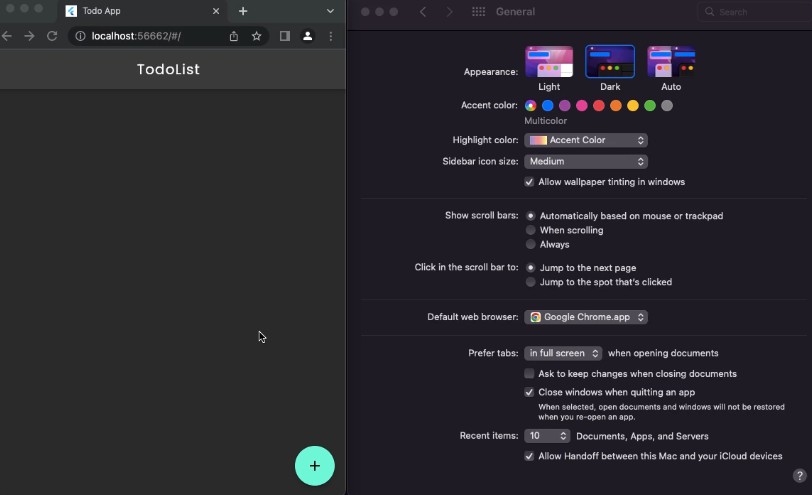Share this page from Chrome address bar
The width and height of the screenshot is (812, 495).
pyautogui.click(x=234, y=36)
